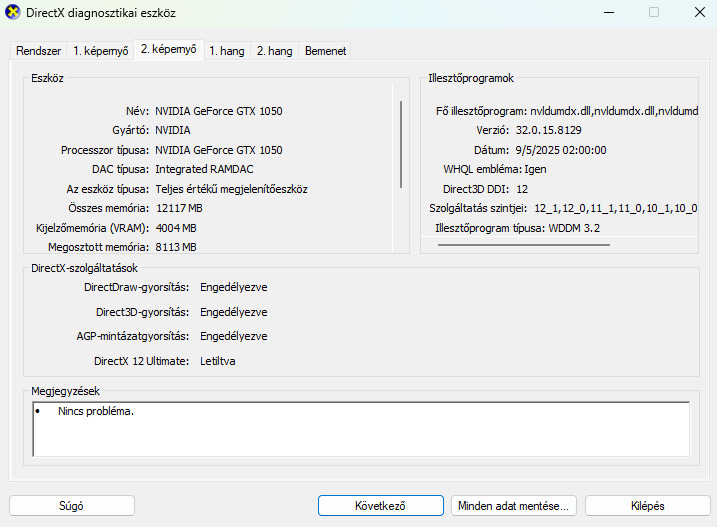Click the driver version 32.0.15.8129
This screenshot has width=717, height=527.
pyautogui.click(x=549, y=130)
